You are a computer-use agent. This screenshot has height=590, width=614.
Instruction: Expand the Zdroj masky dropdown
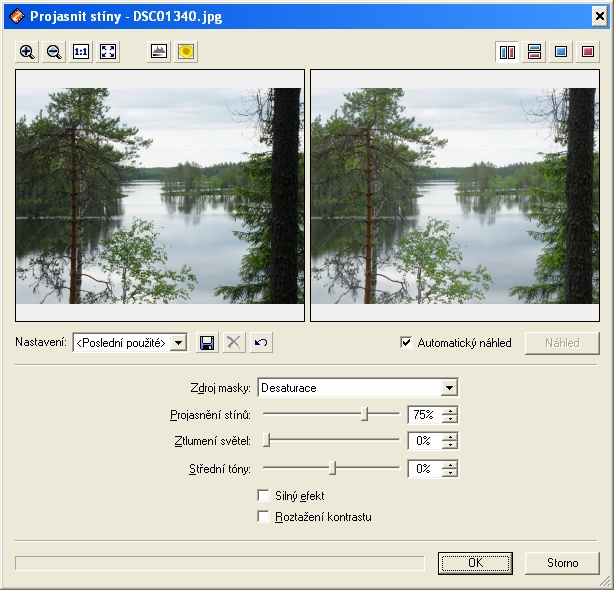point(449,388)
